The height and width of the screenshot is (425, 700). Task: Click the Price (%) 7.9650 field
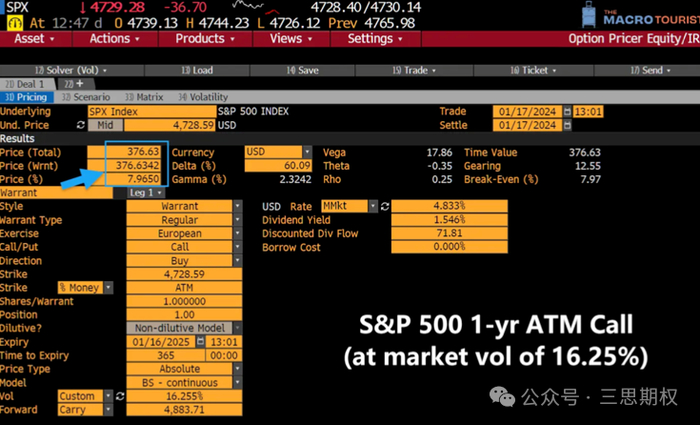click(x=124, y=179)
